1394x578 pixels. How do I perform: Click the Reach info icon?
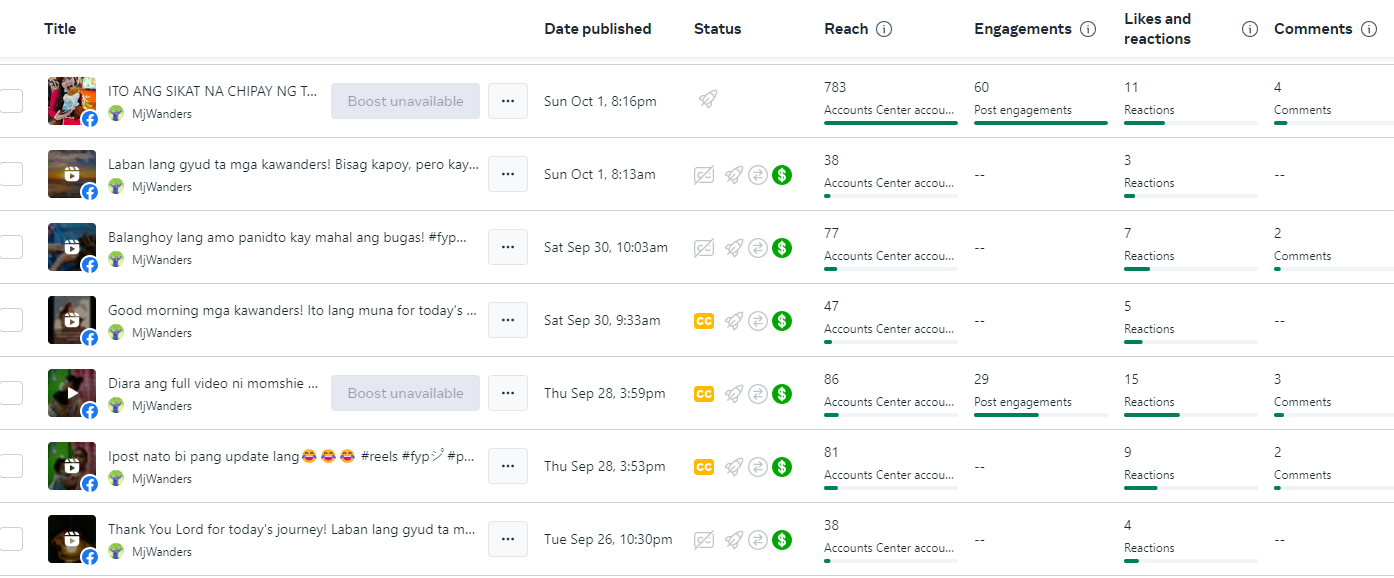pos(884,29)
